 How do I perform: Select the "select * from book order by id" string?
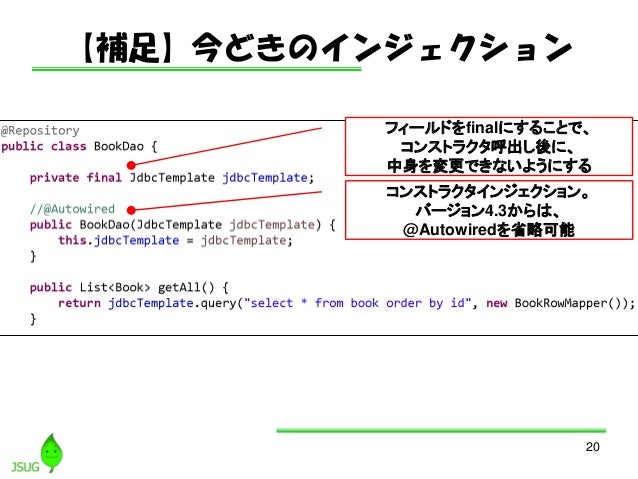(x=357, y=303)
